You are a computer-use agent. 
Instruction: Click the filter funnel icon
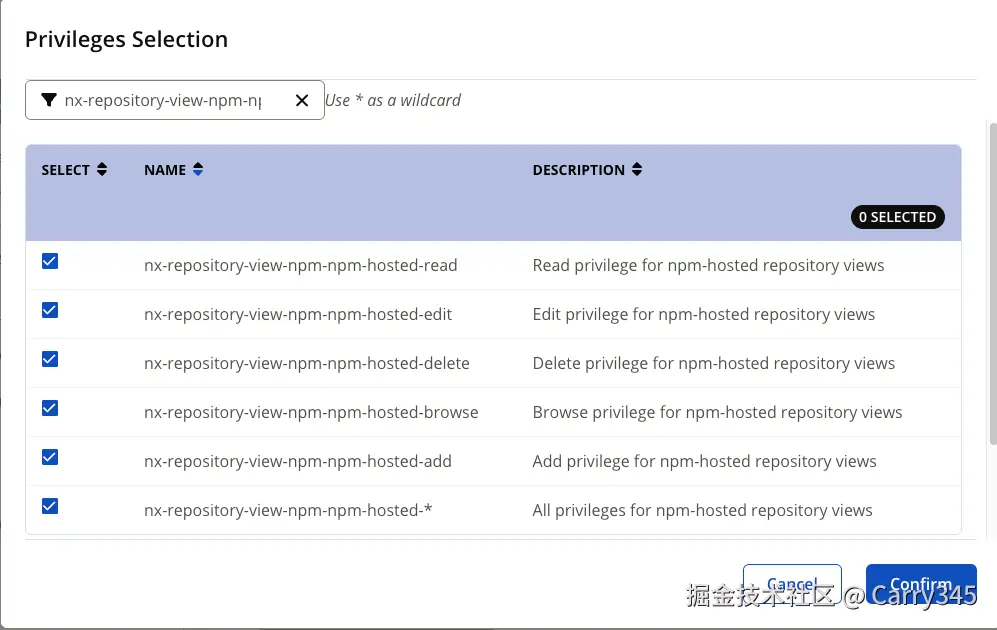(48, 100)
